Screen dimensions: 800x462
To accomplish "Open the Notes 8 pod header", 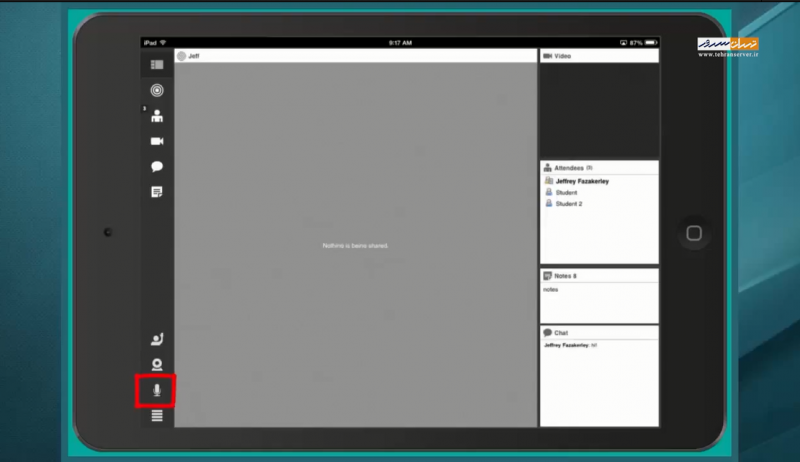I will click(599, 275).
